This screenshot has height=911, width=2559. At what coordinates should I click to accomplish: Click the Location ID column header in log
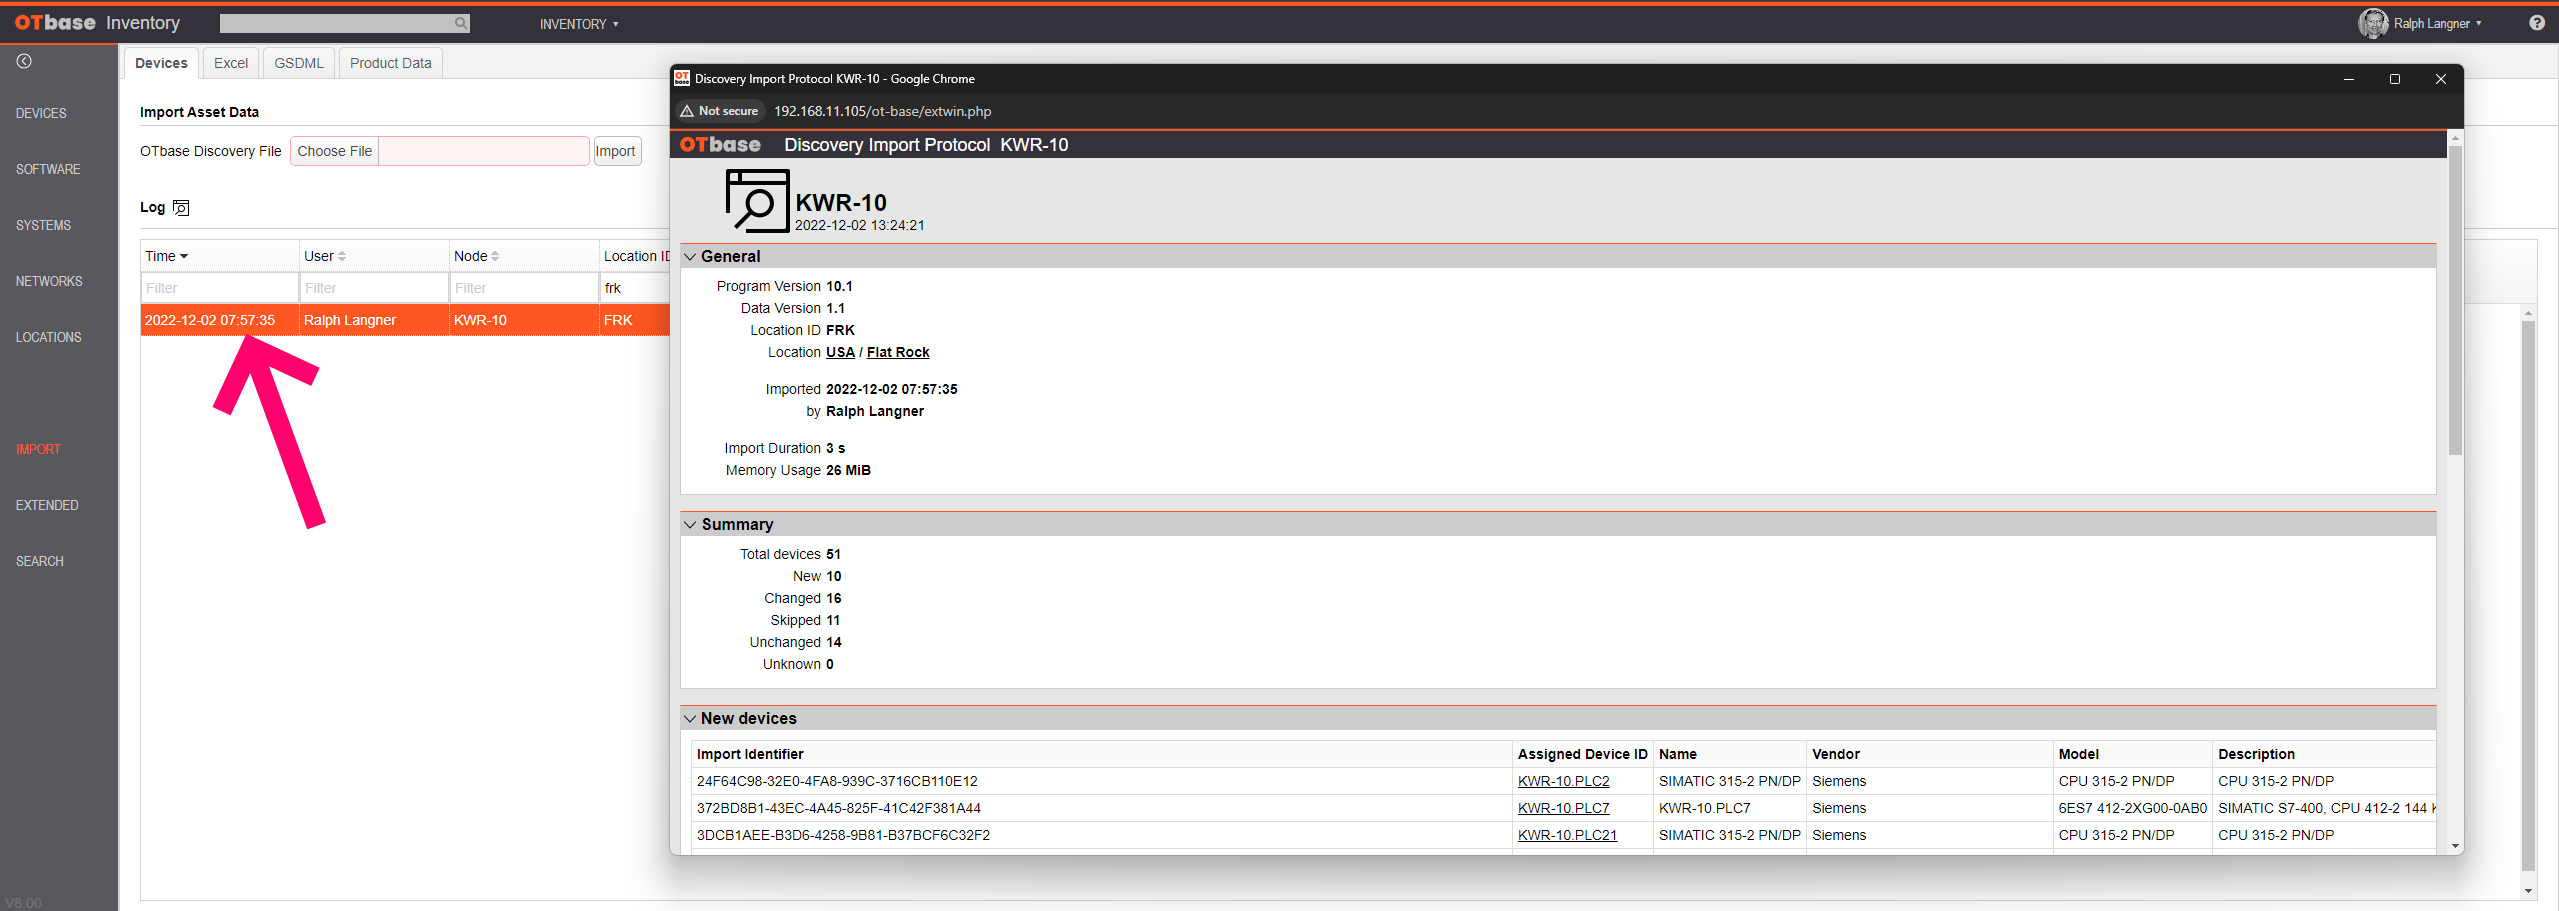[x=636, y=256]
